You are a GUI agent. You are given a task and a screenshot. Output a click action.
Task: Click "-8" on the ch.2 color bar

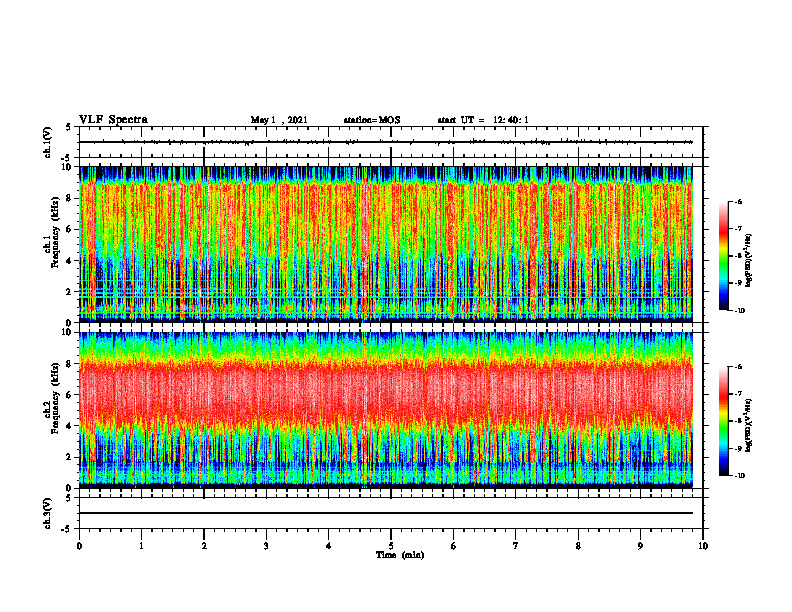pyautogui.click(x=738, y=421)
